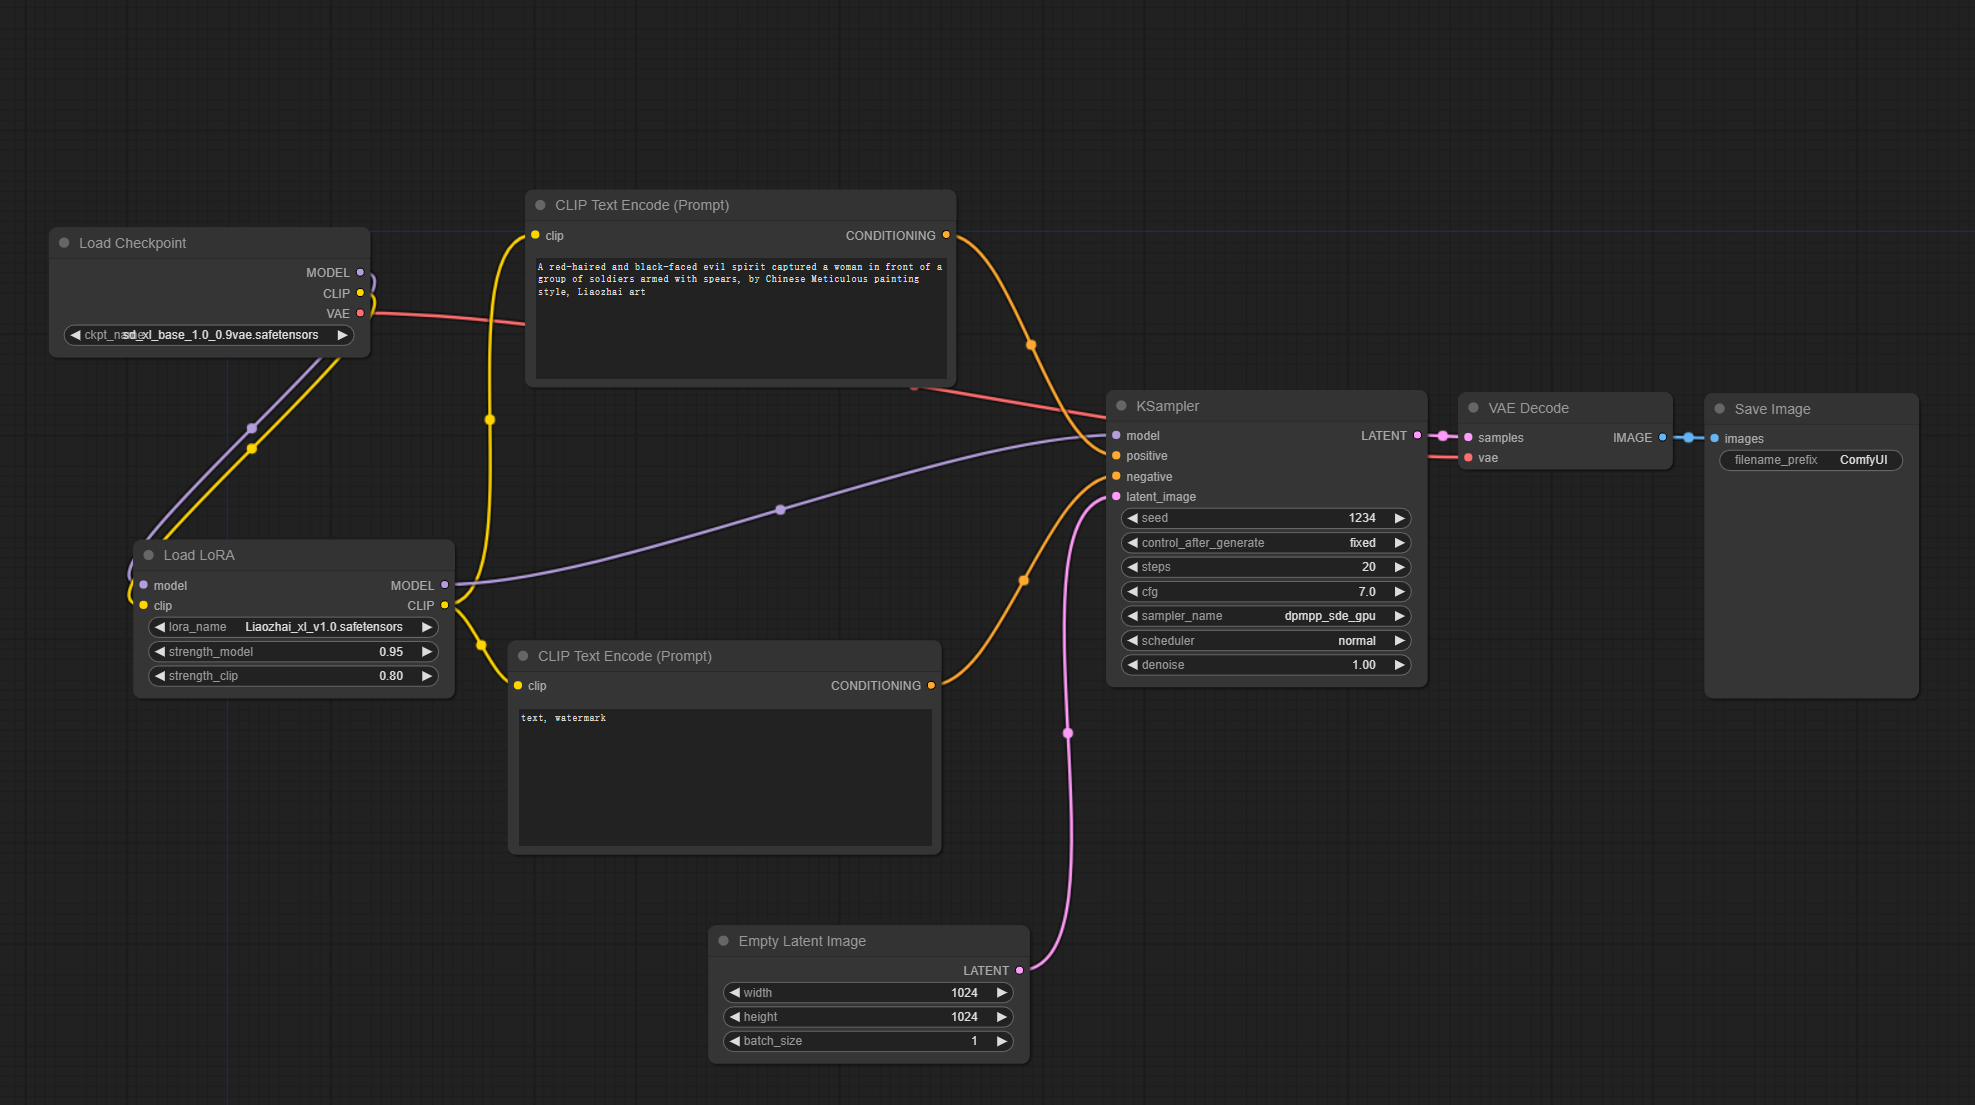
Task: Click the IMAGE output socket on VAE Decode
Action: click(x=1662, y=437)
